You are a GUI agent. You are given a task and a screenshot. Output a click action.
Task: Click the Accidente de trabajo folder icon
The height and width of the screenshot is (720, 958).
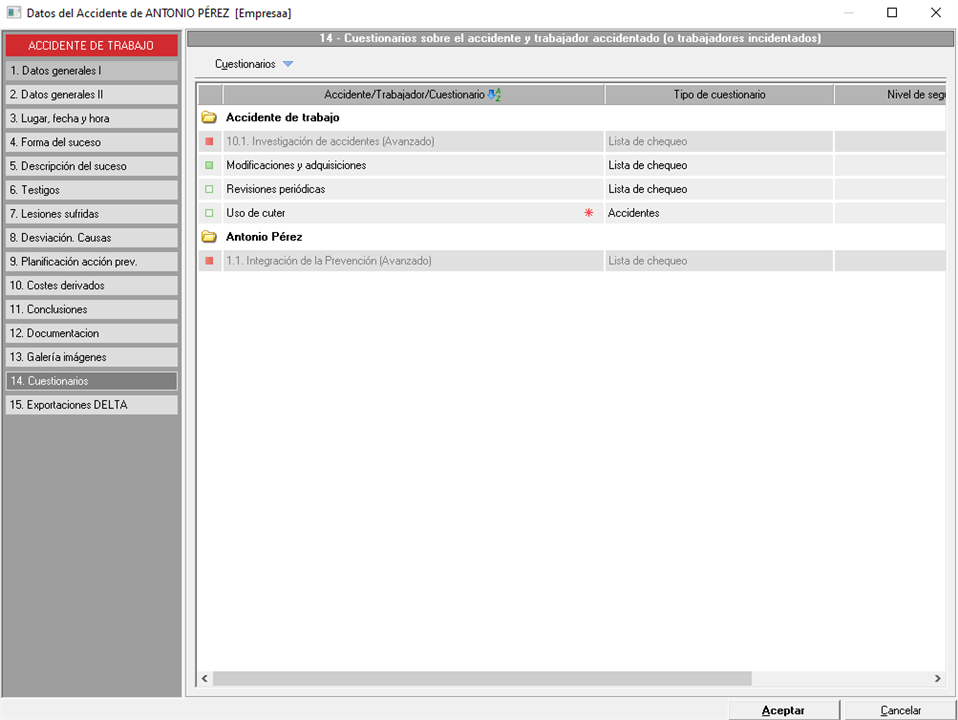tap(209, 118)
